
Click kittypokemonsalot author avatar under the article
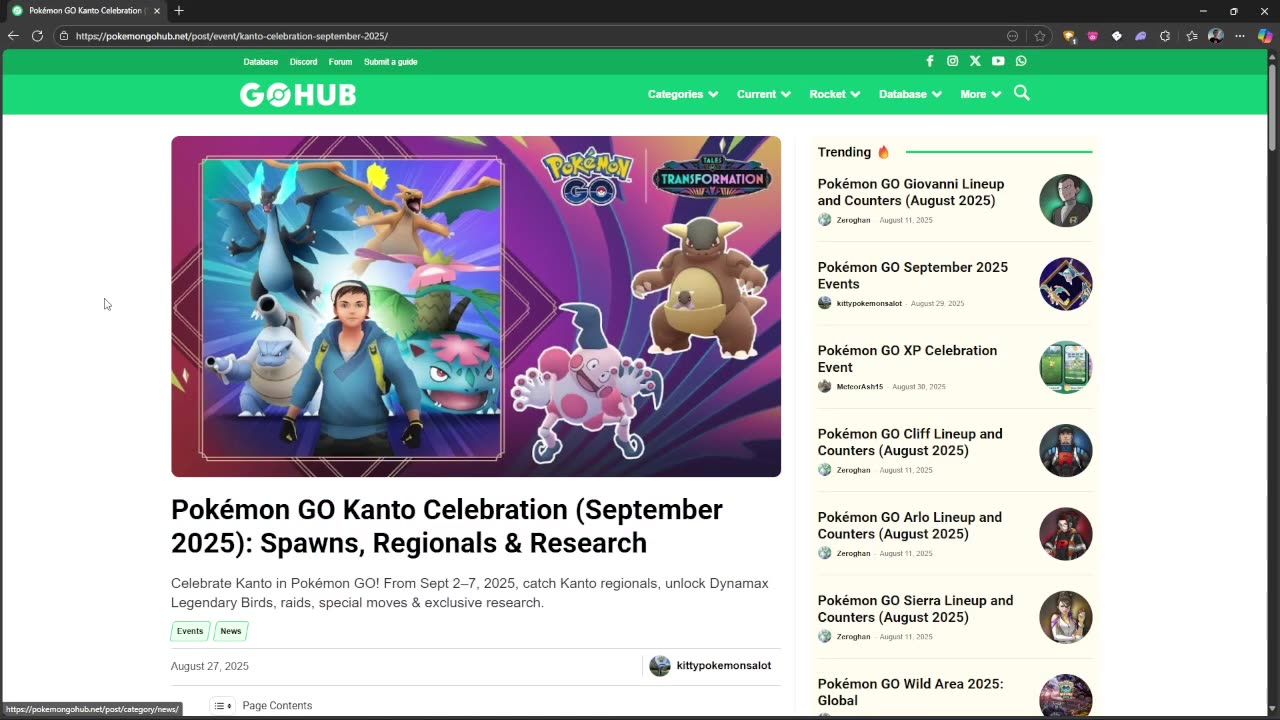[660, 666]
